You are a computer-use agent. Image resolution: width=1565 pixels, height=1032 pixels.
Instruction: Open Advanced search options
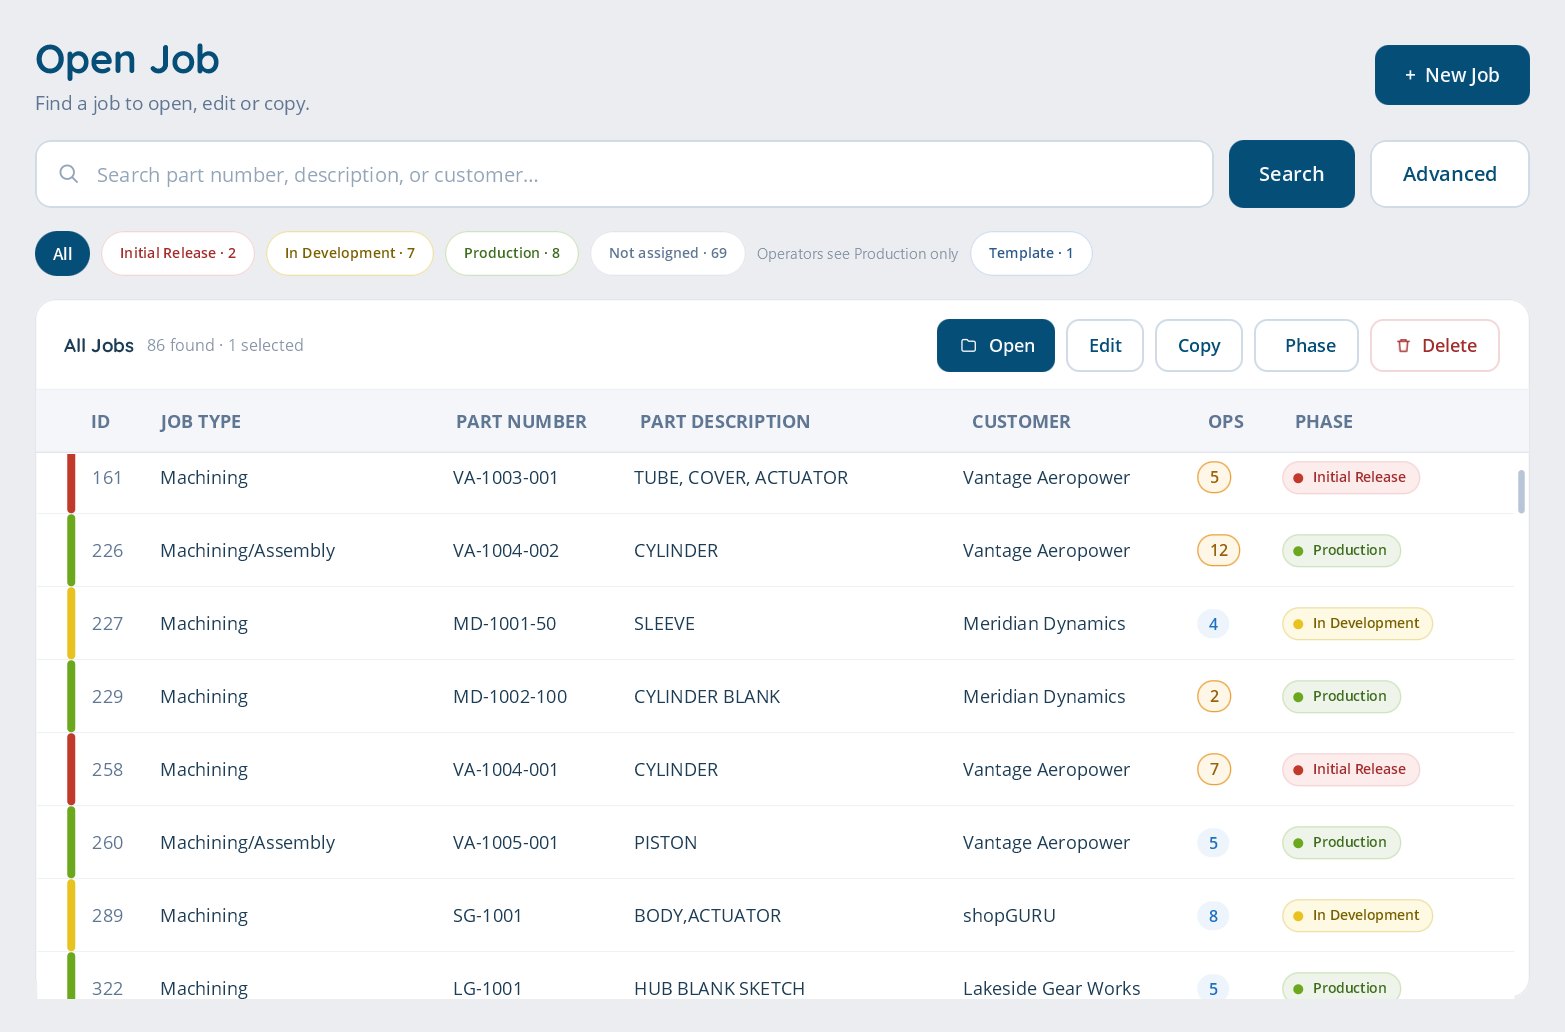[1449, 174]
